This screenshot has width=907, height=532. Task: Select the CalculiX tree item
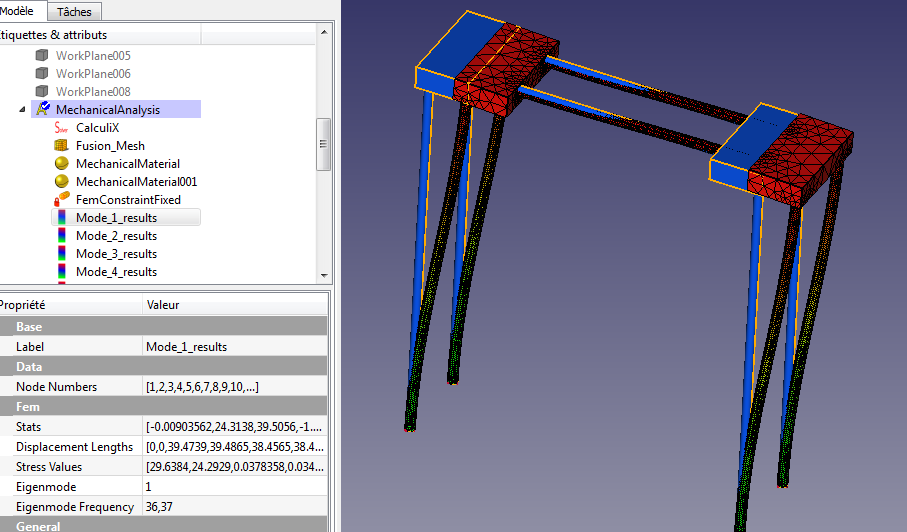(97, 127)
